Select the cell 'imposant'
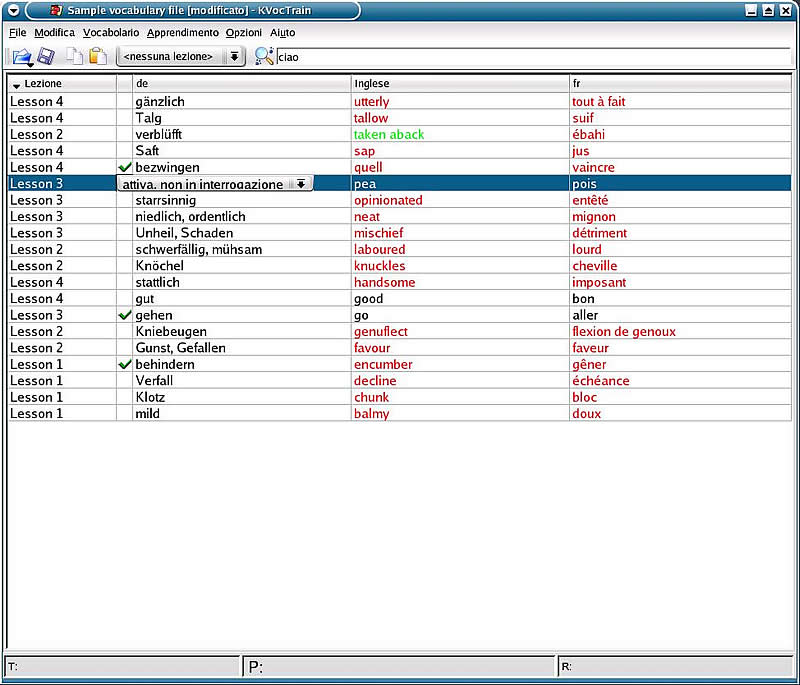The image size is (800, 685). point(680,282)
